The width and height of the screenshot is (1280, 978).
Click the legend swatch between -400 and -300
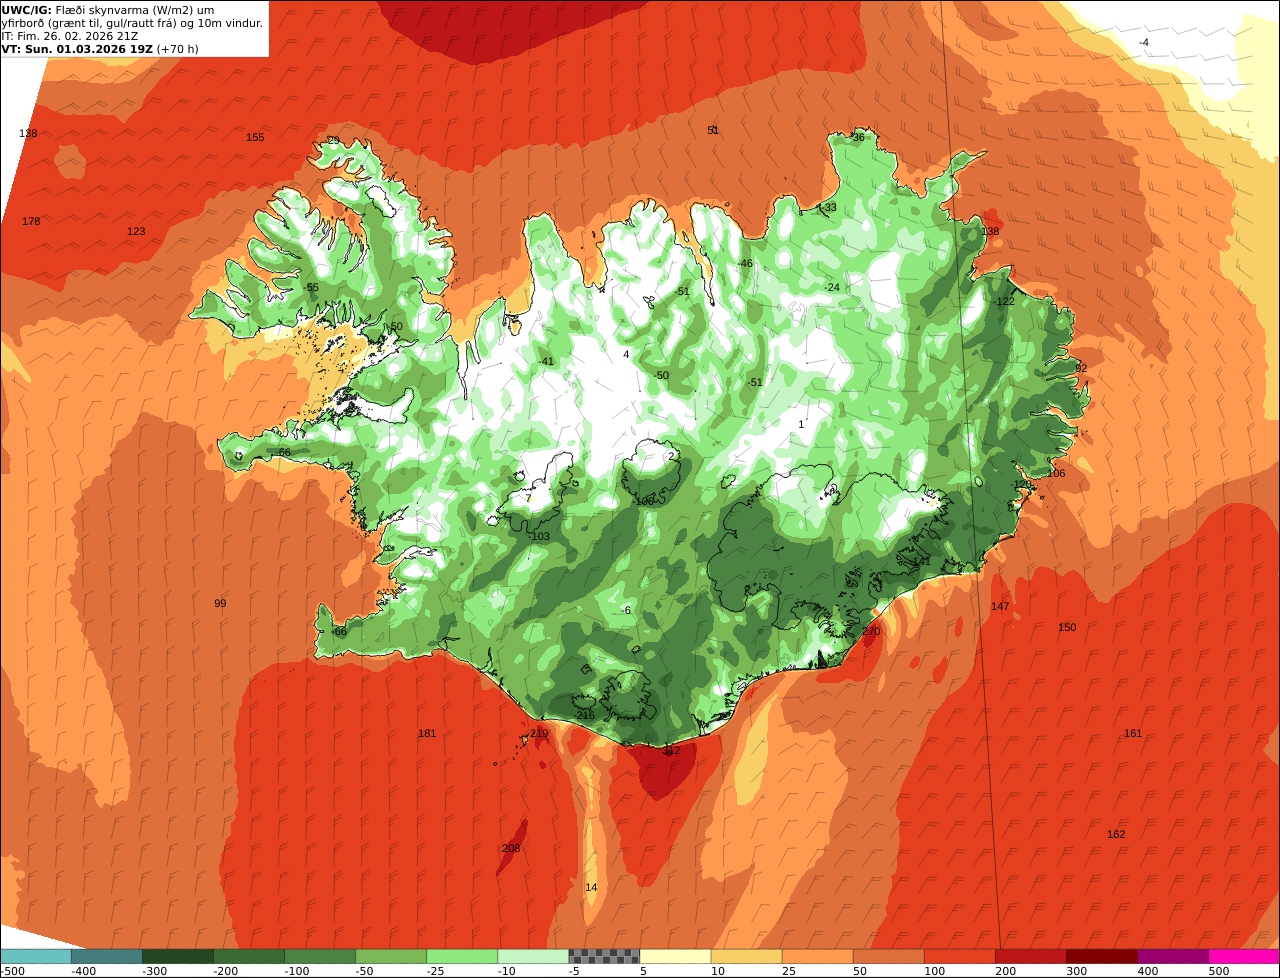tap(106, 956)
